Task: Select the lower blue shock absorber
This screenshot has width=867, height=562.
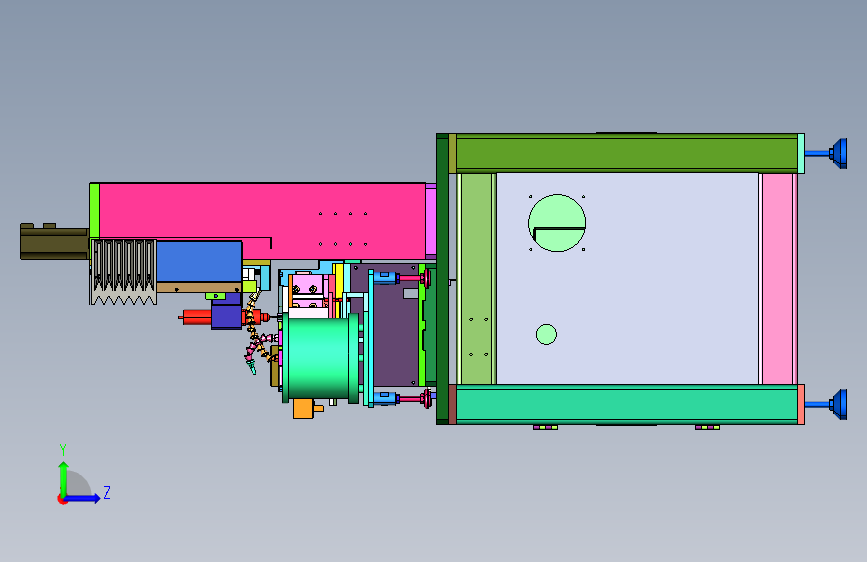Action: point(385,398)
